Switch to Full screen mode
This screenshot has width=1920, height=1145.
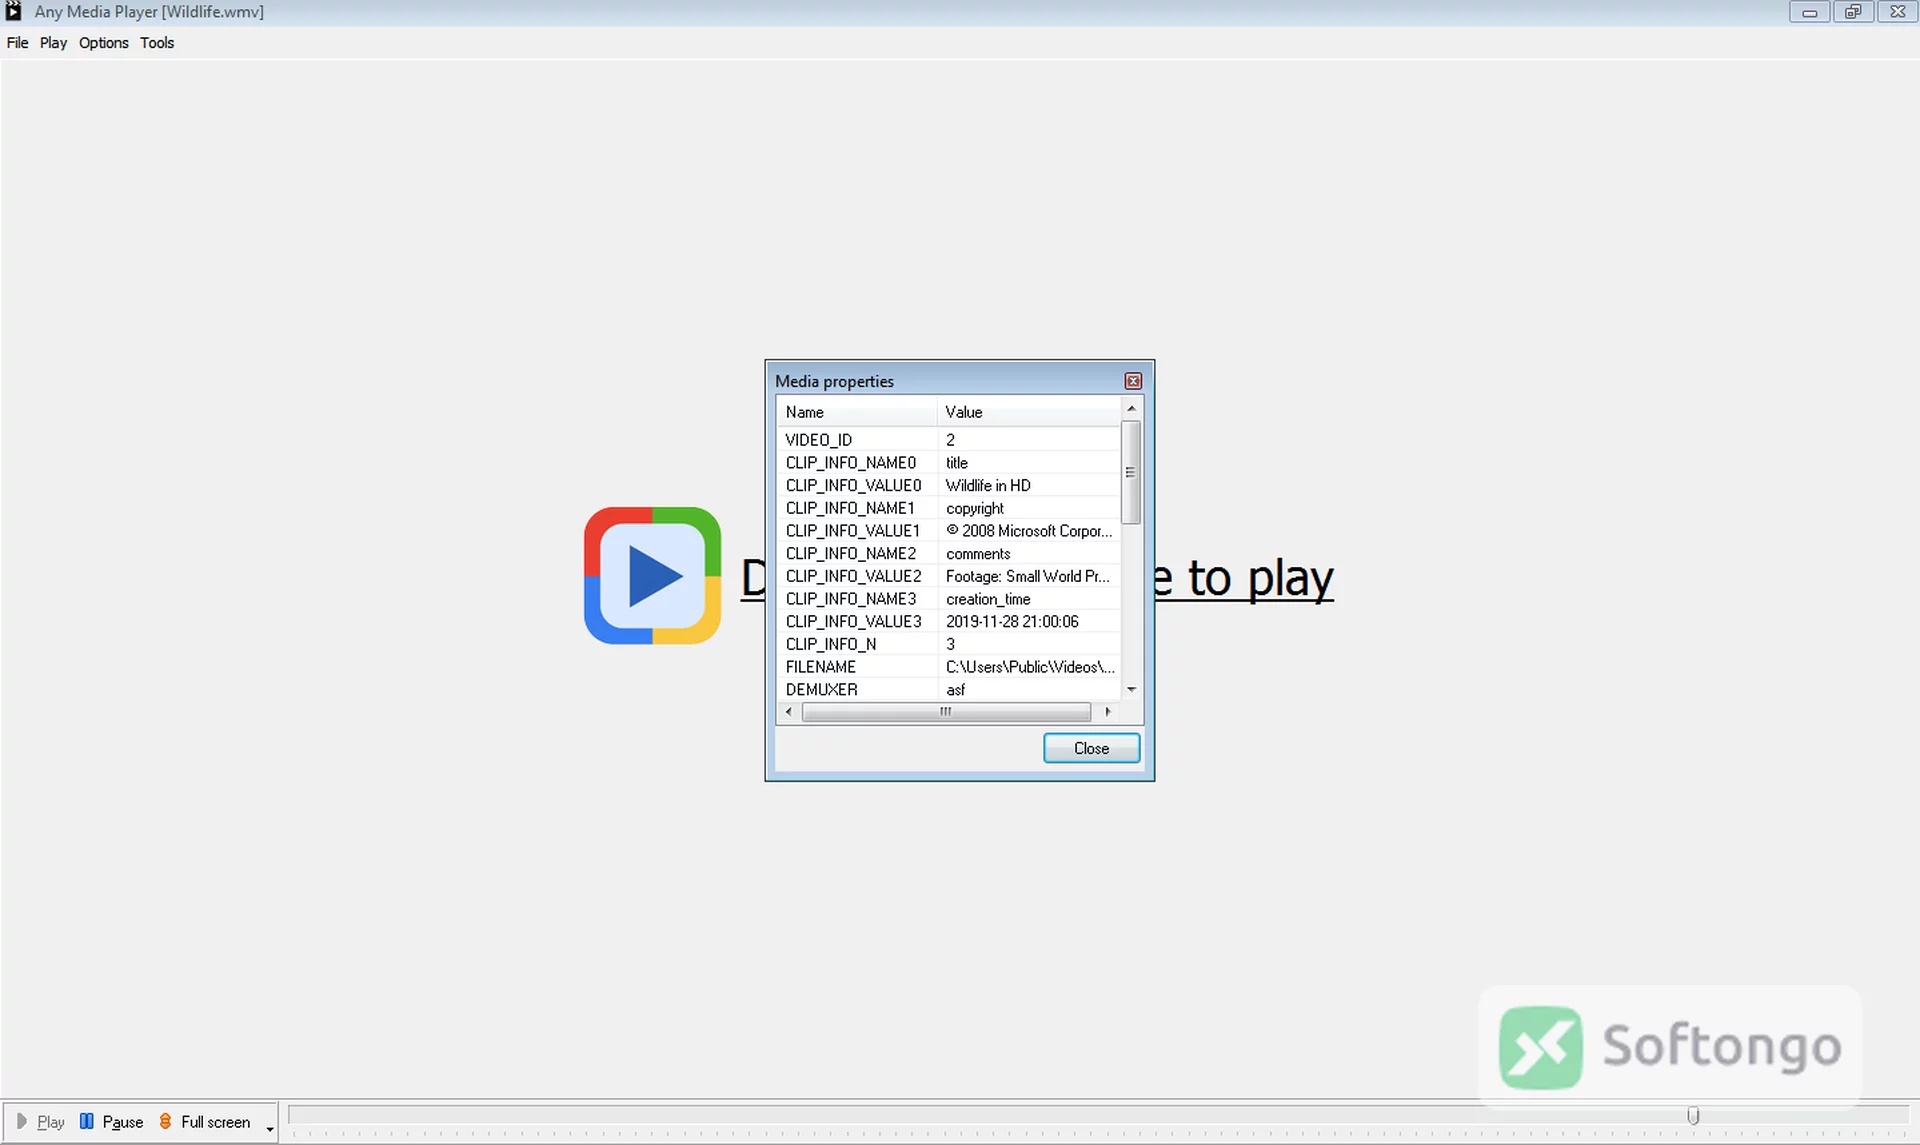point(205,1122)
